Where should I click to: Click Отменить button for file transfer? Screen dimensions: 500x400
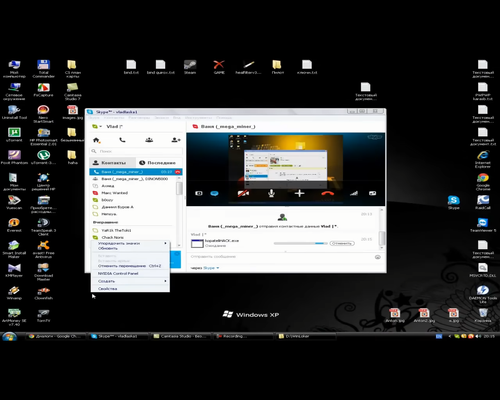pyautogui.click(x=342, y=243)
